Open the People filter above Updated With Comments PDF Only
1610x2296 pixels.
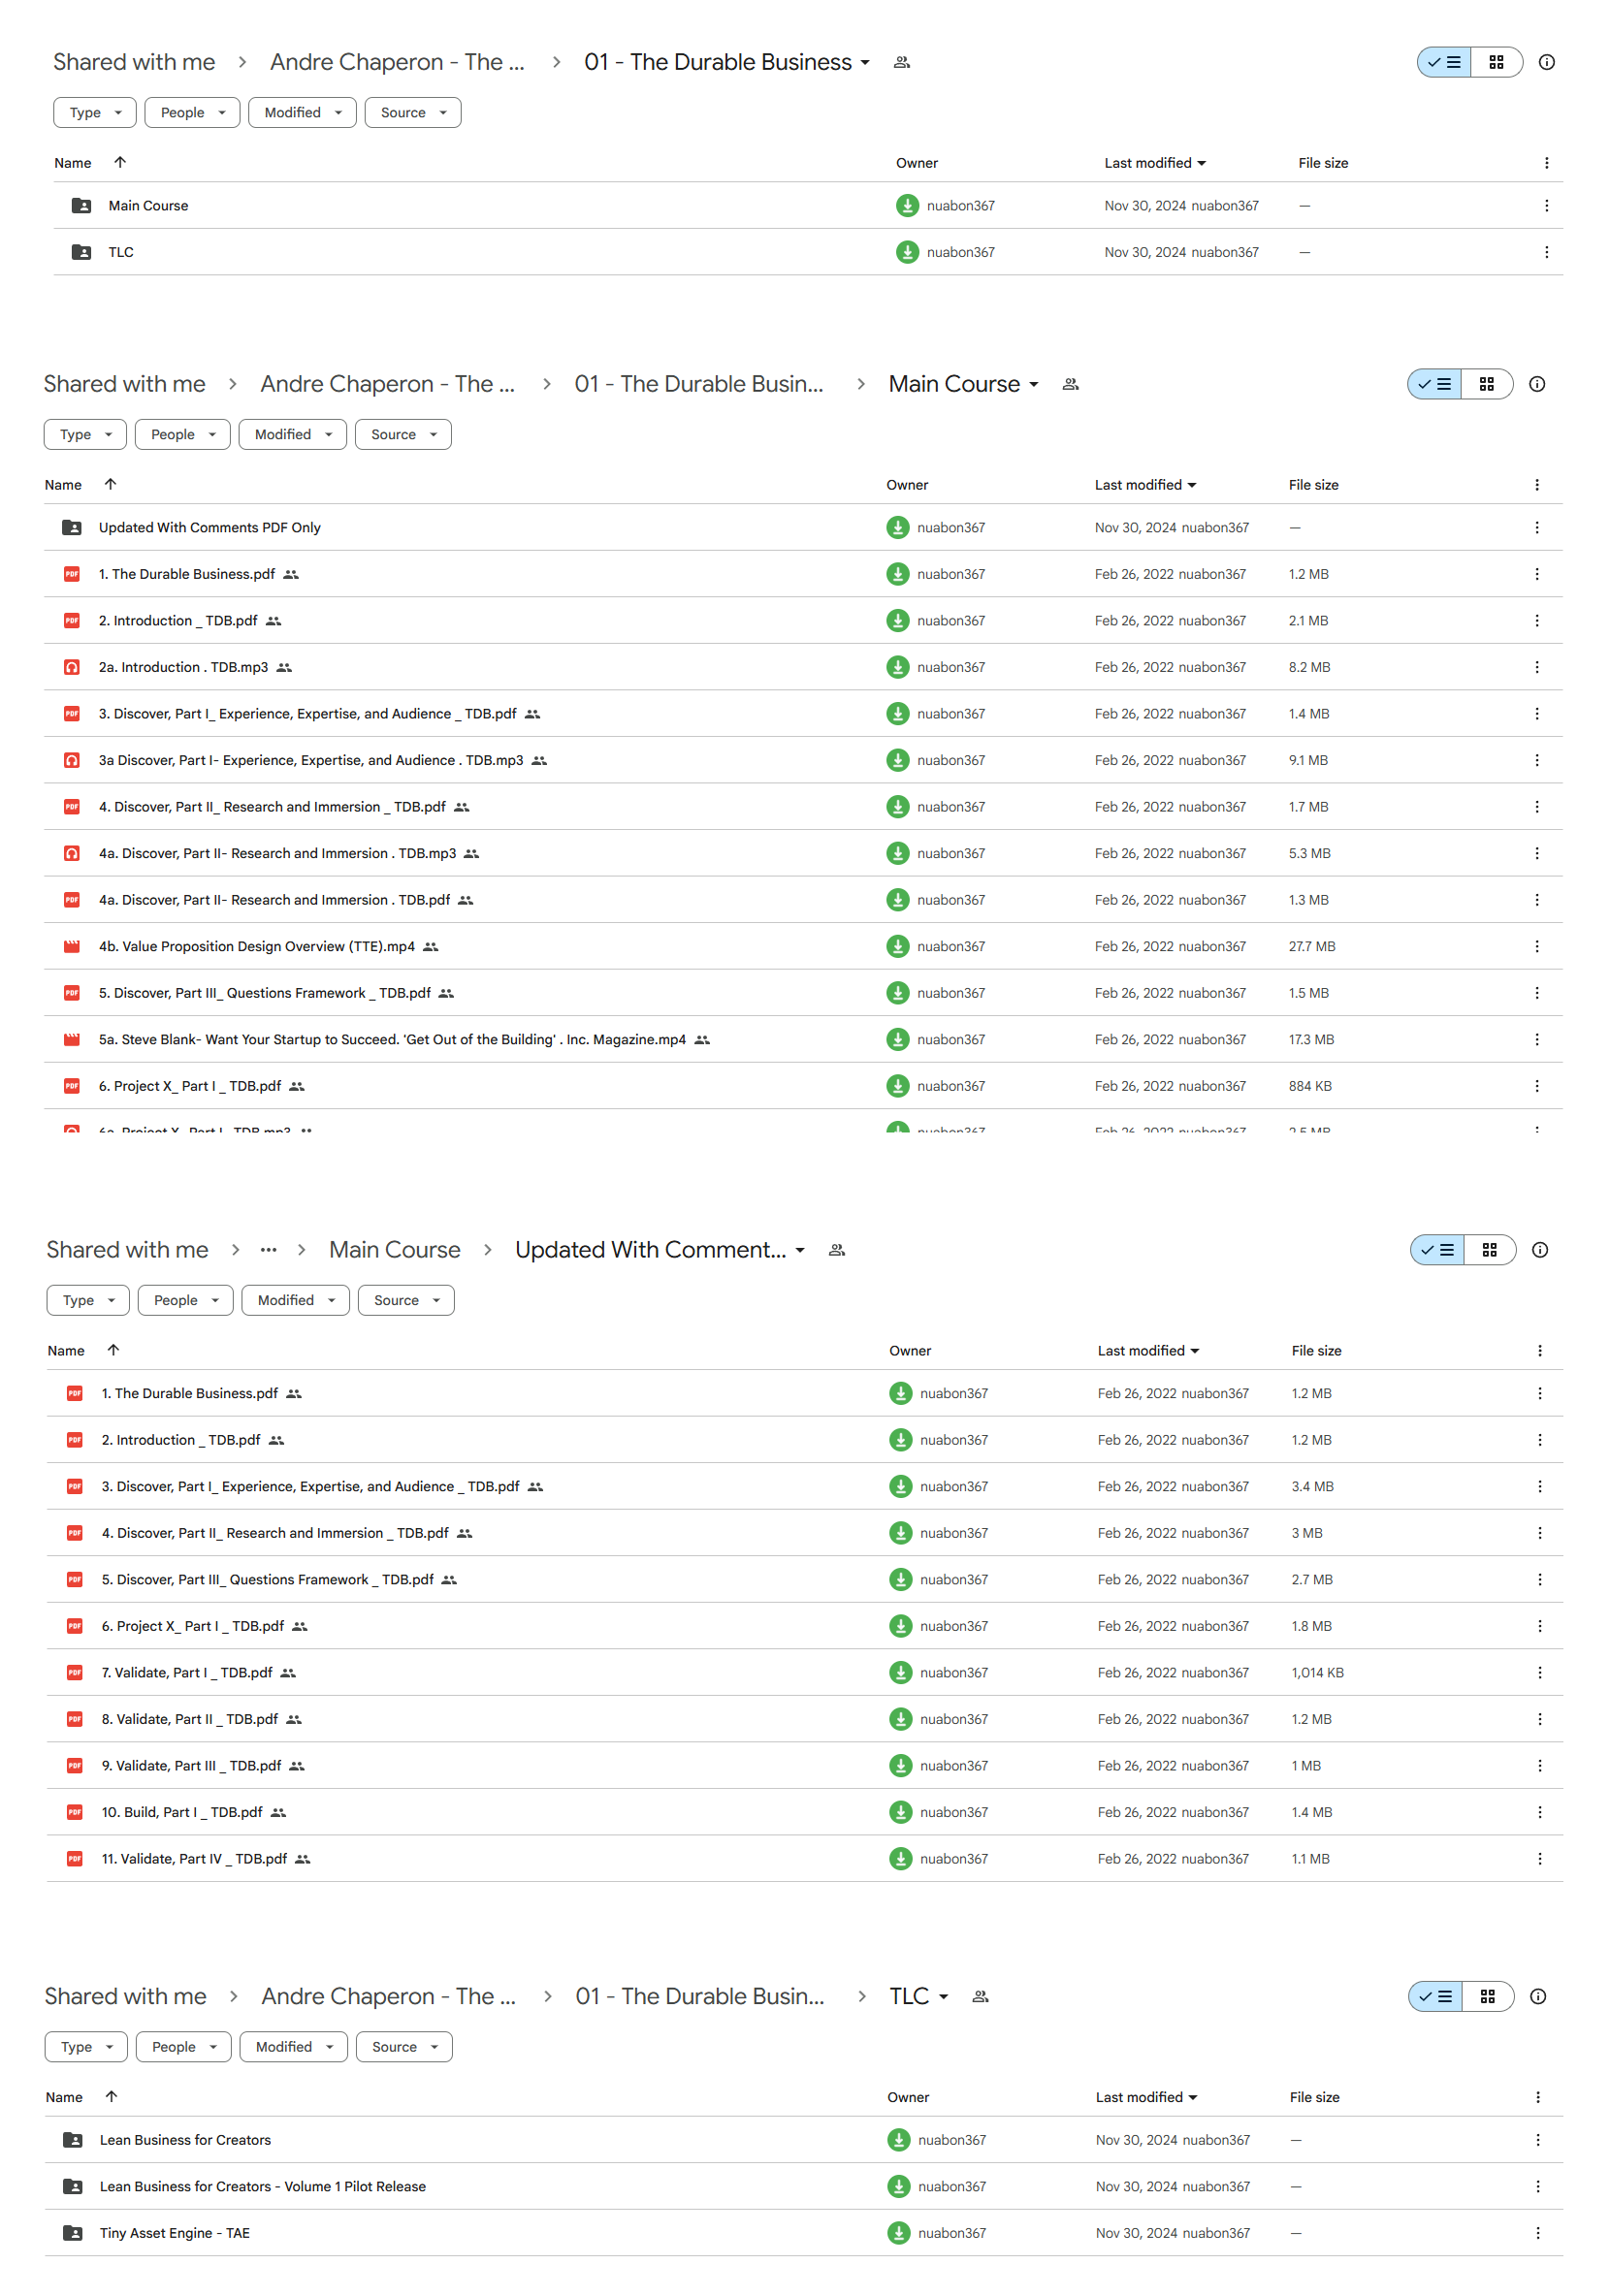pyautogui.click(x=183, y=435)
